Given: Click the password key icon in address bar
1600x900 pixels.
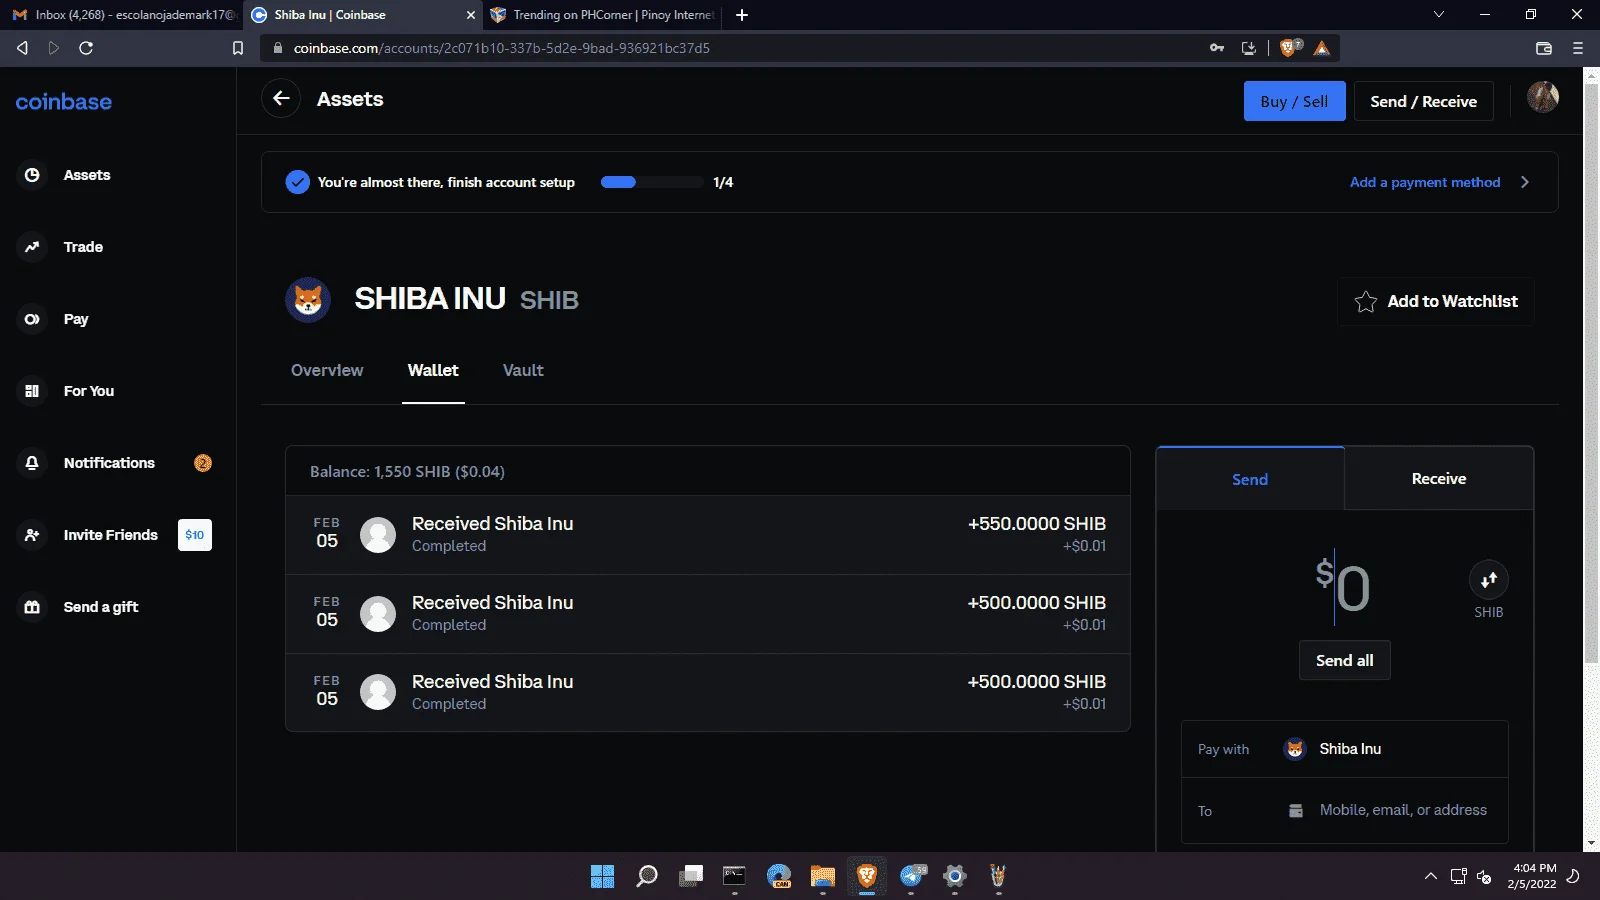Looking at the screenshot, I should [x=1217, y=48].
